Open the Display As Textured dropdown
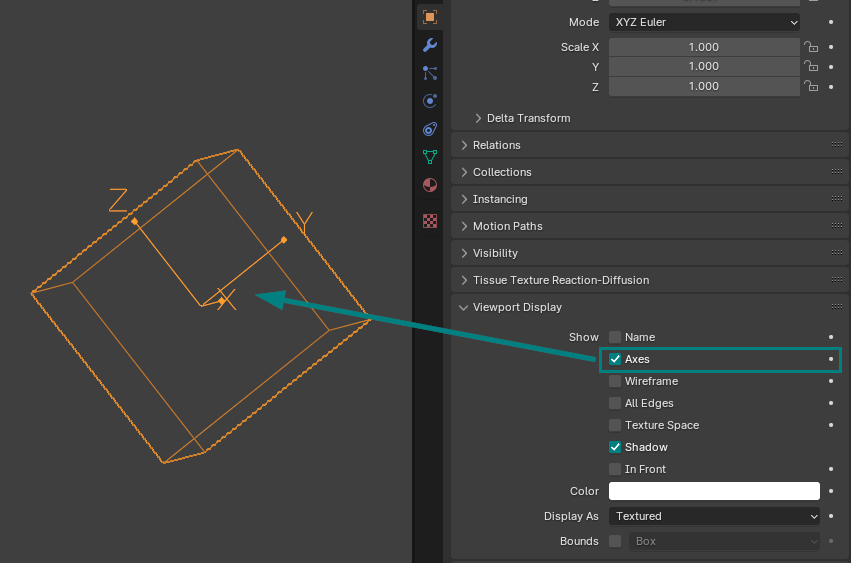The height and width of the screenshot is (563, 851). tap(714, 516)
